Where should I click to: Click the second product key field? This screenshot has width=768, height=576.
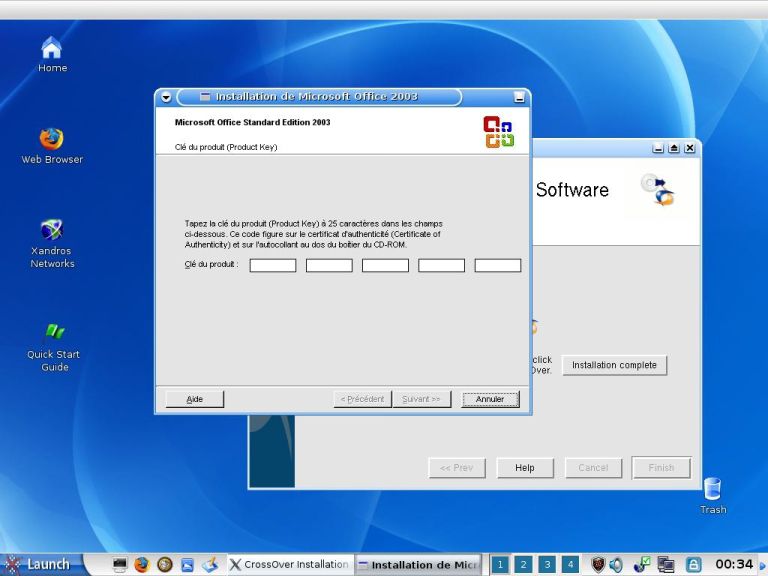329,265
